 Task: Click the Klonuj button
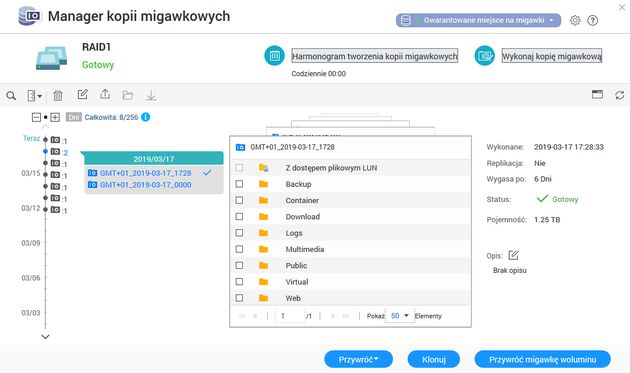click(434, 359)
